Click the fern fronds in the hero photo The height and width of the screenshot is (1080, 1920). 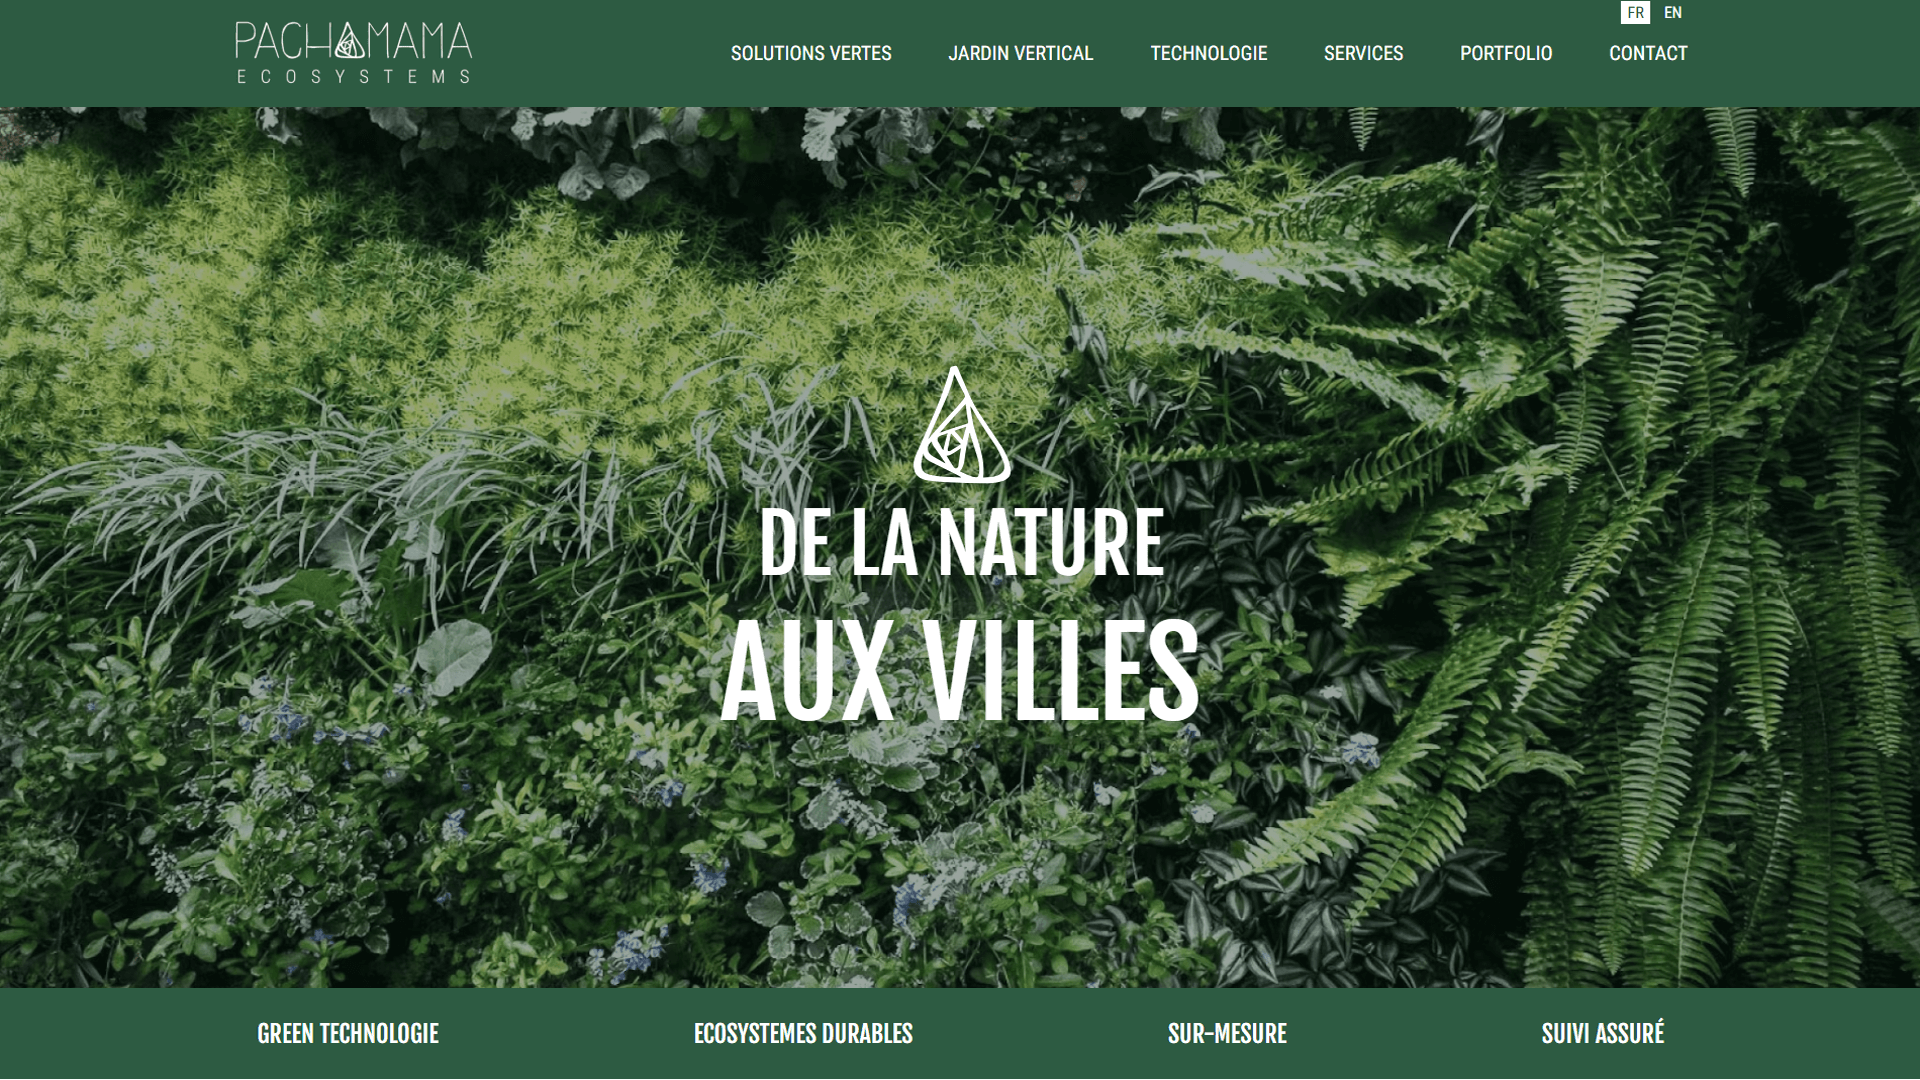1650,550
